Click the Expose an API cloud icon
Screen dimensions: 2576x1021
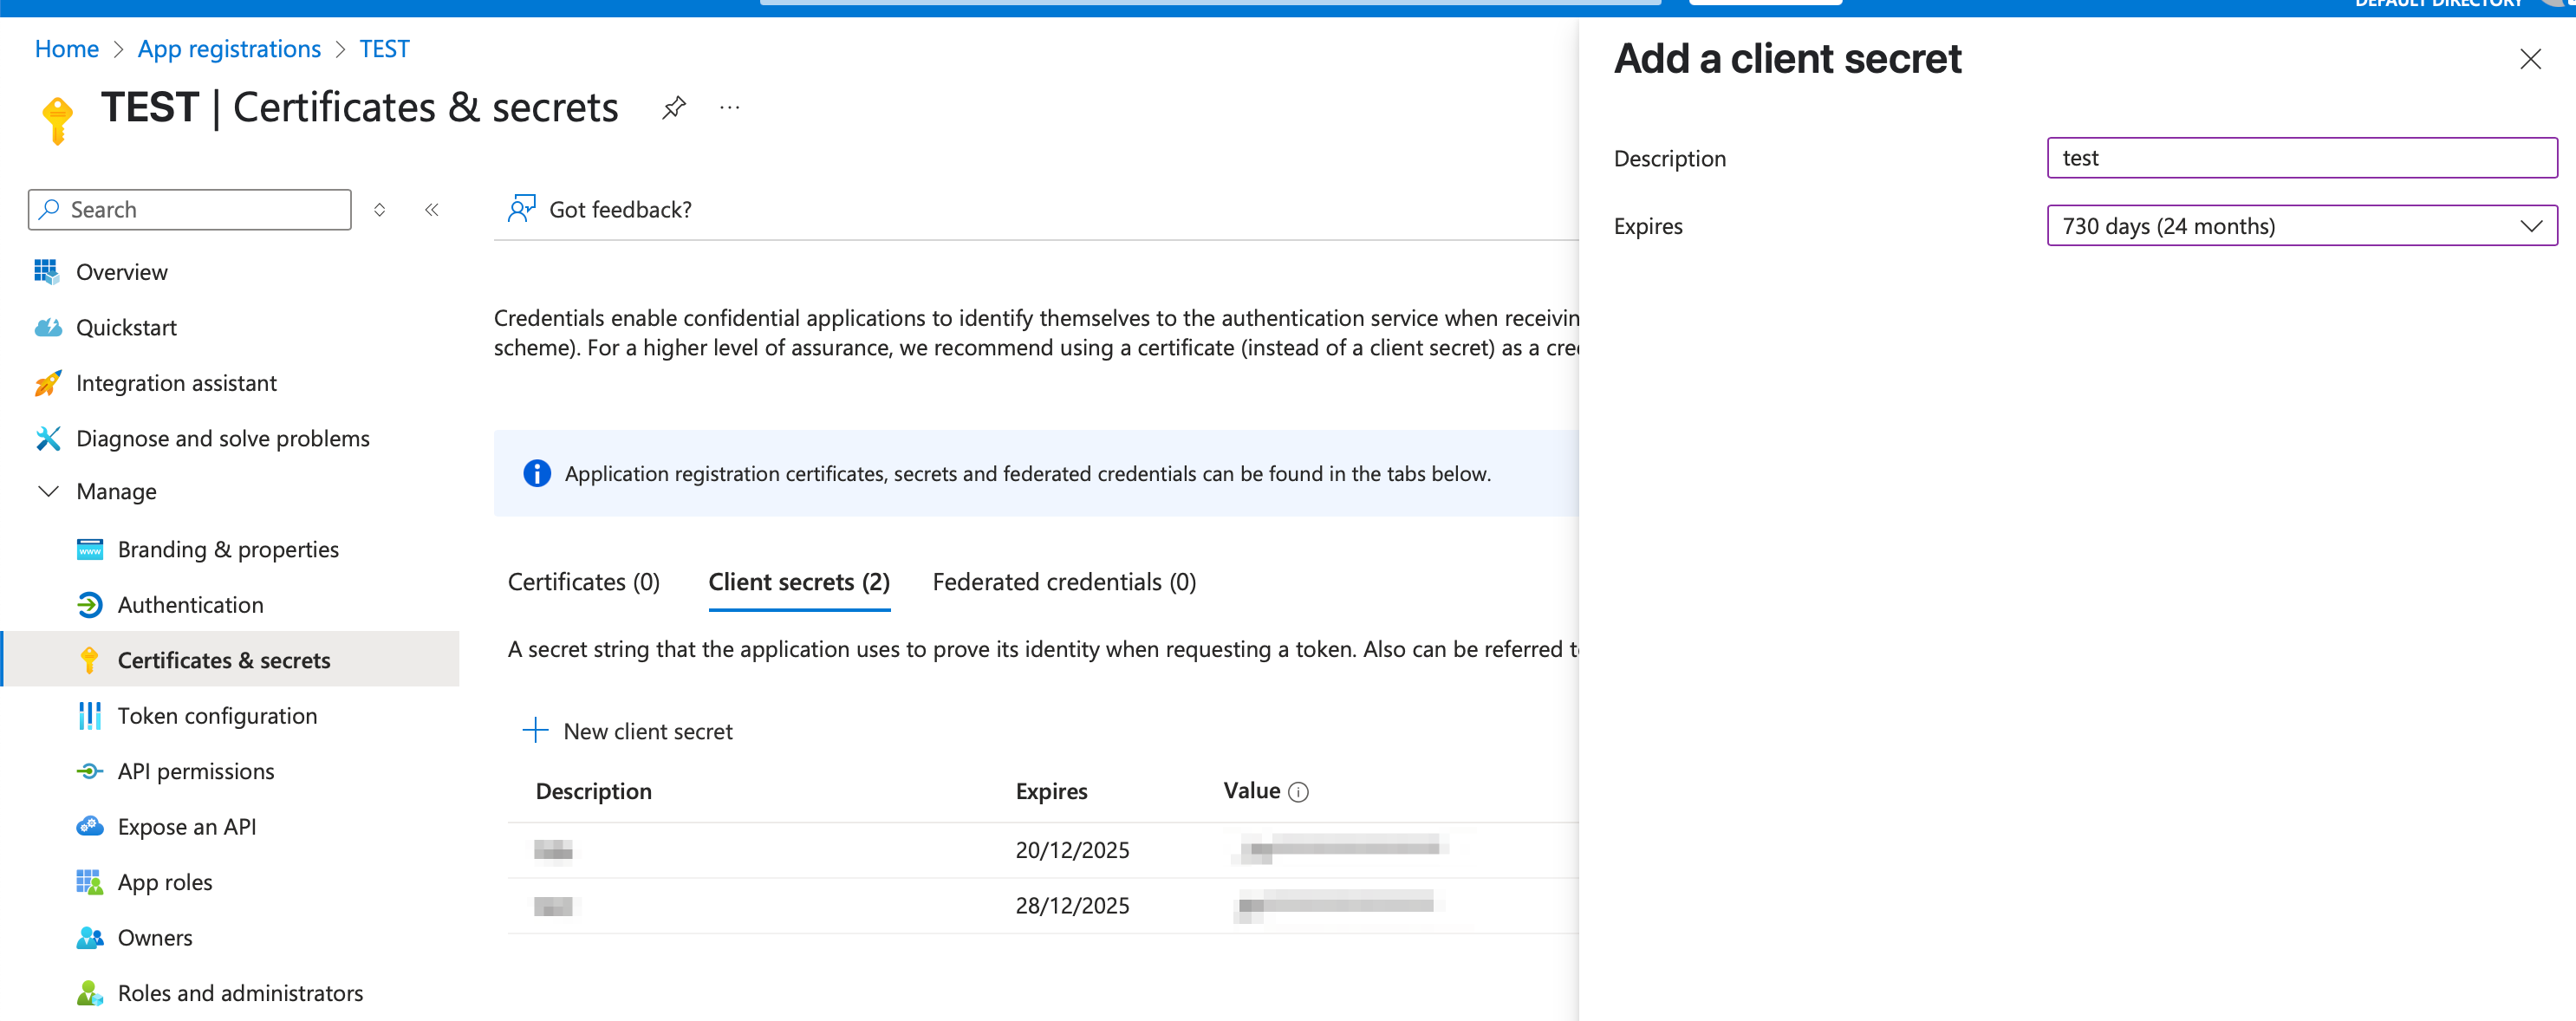[x=89, y=827]
